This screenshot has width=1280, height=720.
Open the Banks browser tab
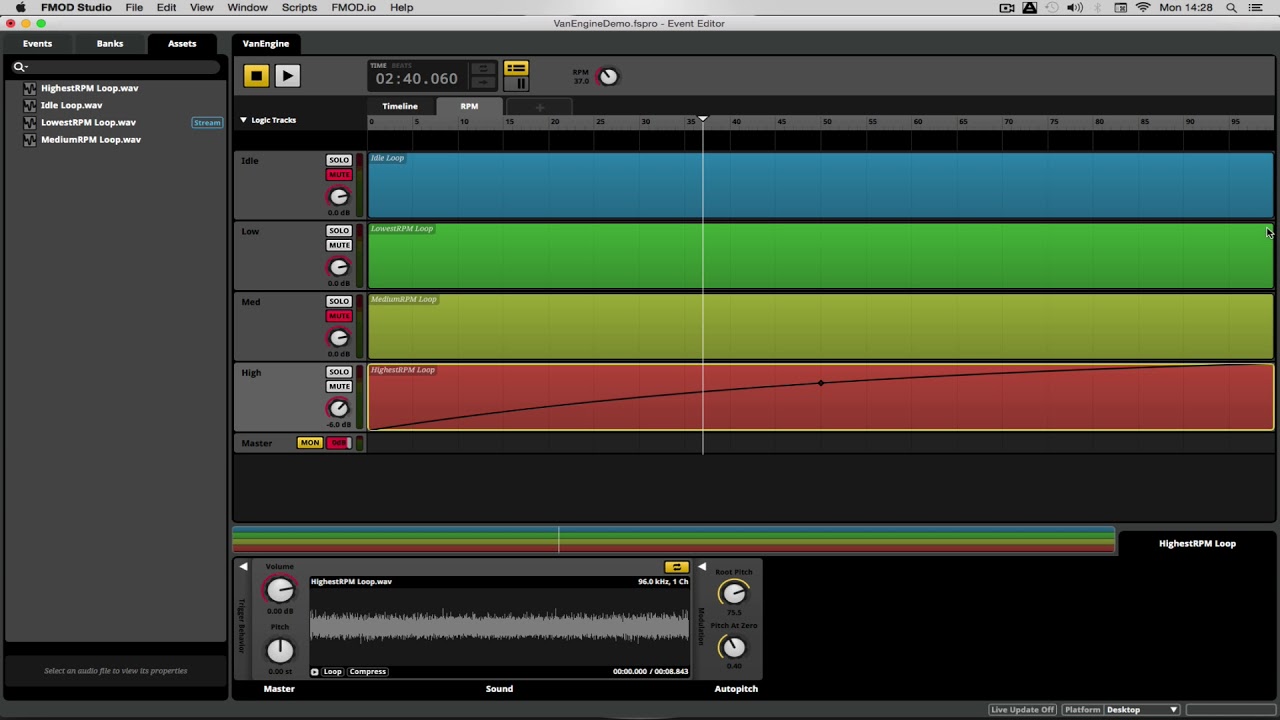pos(110,44)
